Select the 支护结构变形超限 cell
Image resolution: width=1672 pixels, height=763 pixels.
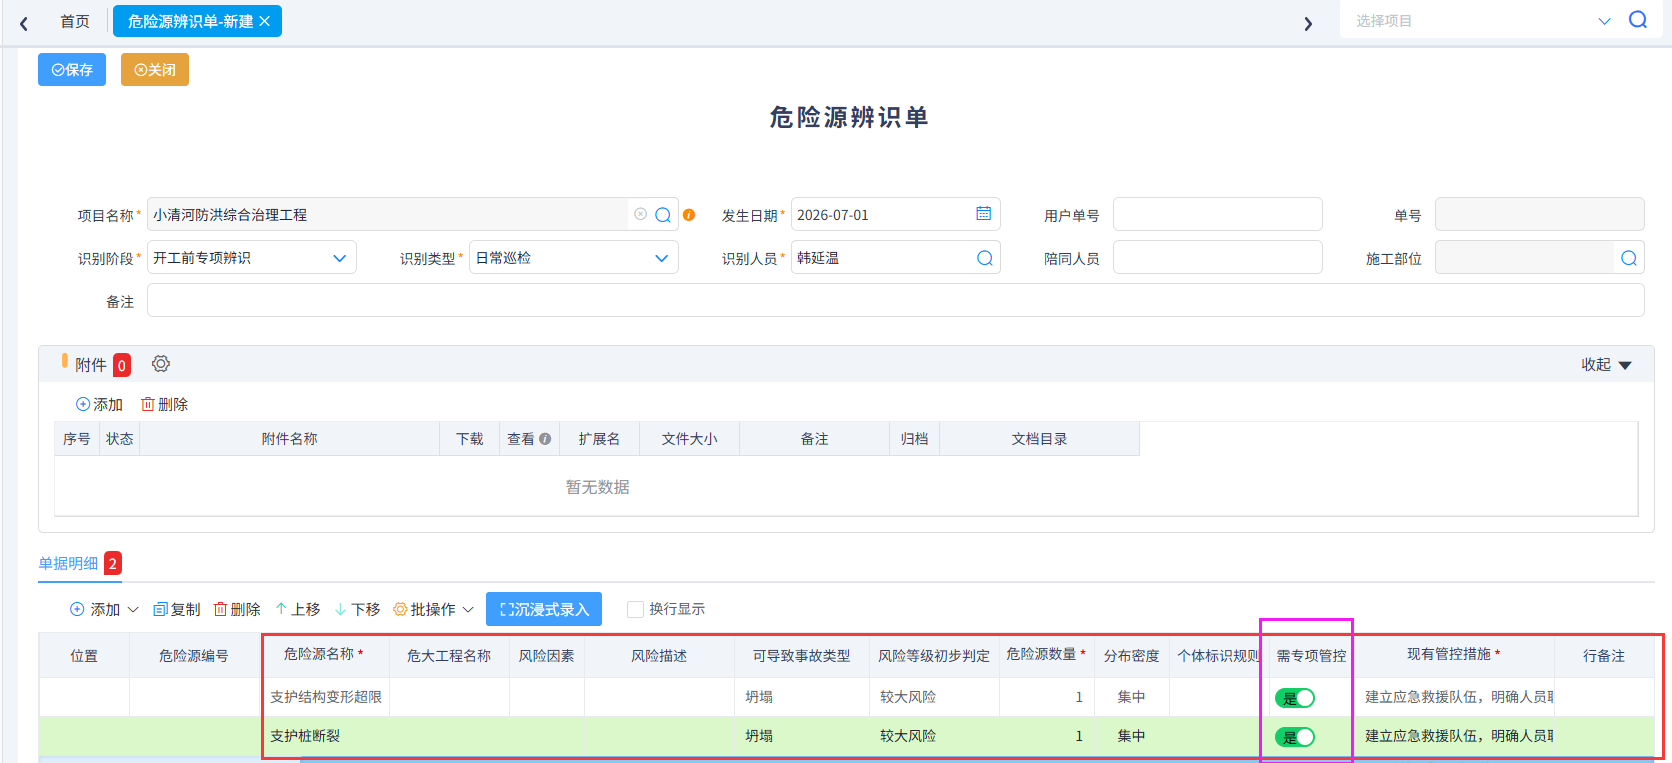click(x=326, y=697)
